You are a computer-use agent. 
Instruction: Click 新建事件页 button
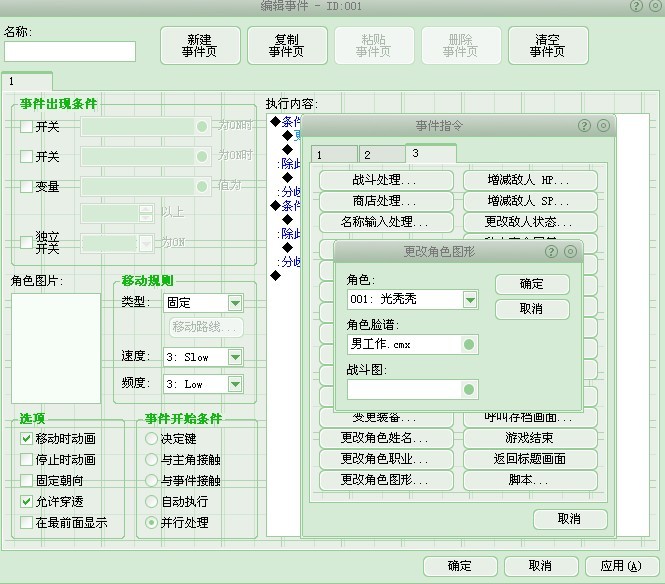click(200, 45)
